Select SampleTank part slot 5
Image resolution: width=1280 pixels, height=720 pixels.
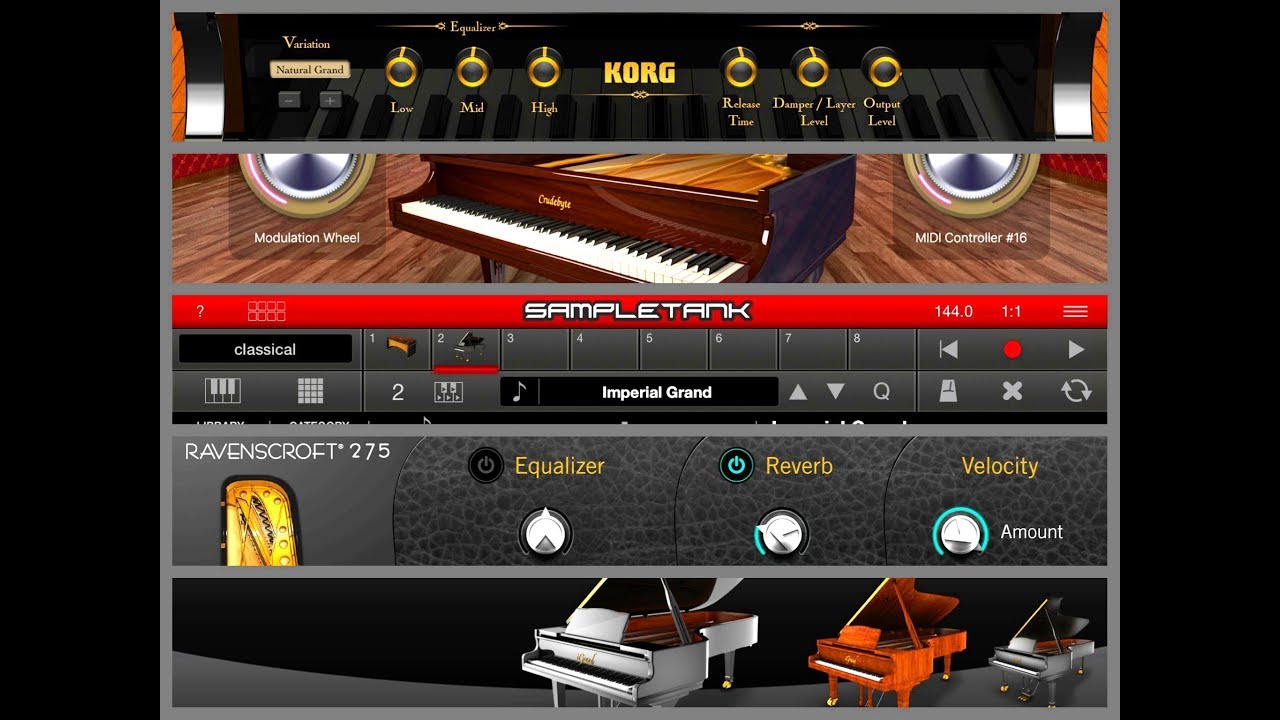pyautogui.click(x=674, y=350)
